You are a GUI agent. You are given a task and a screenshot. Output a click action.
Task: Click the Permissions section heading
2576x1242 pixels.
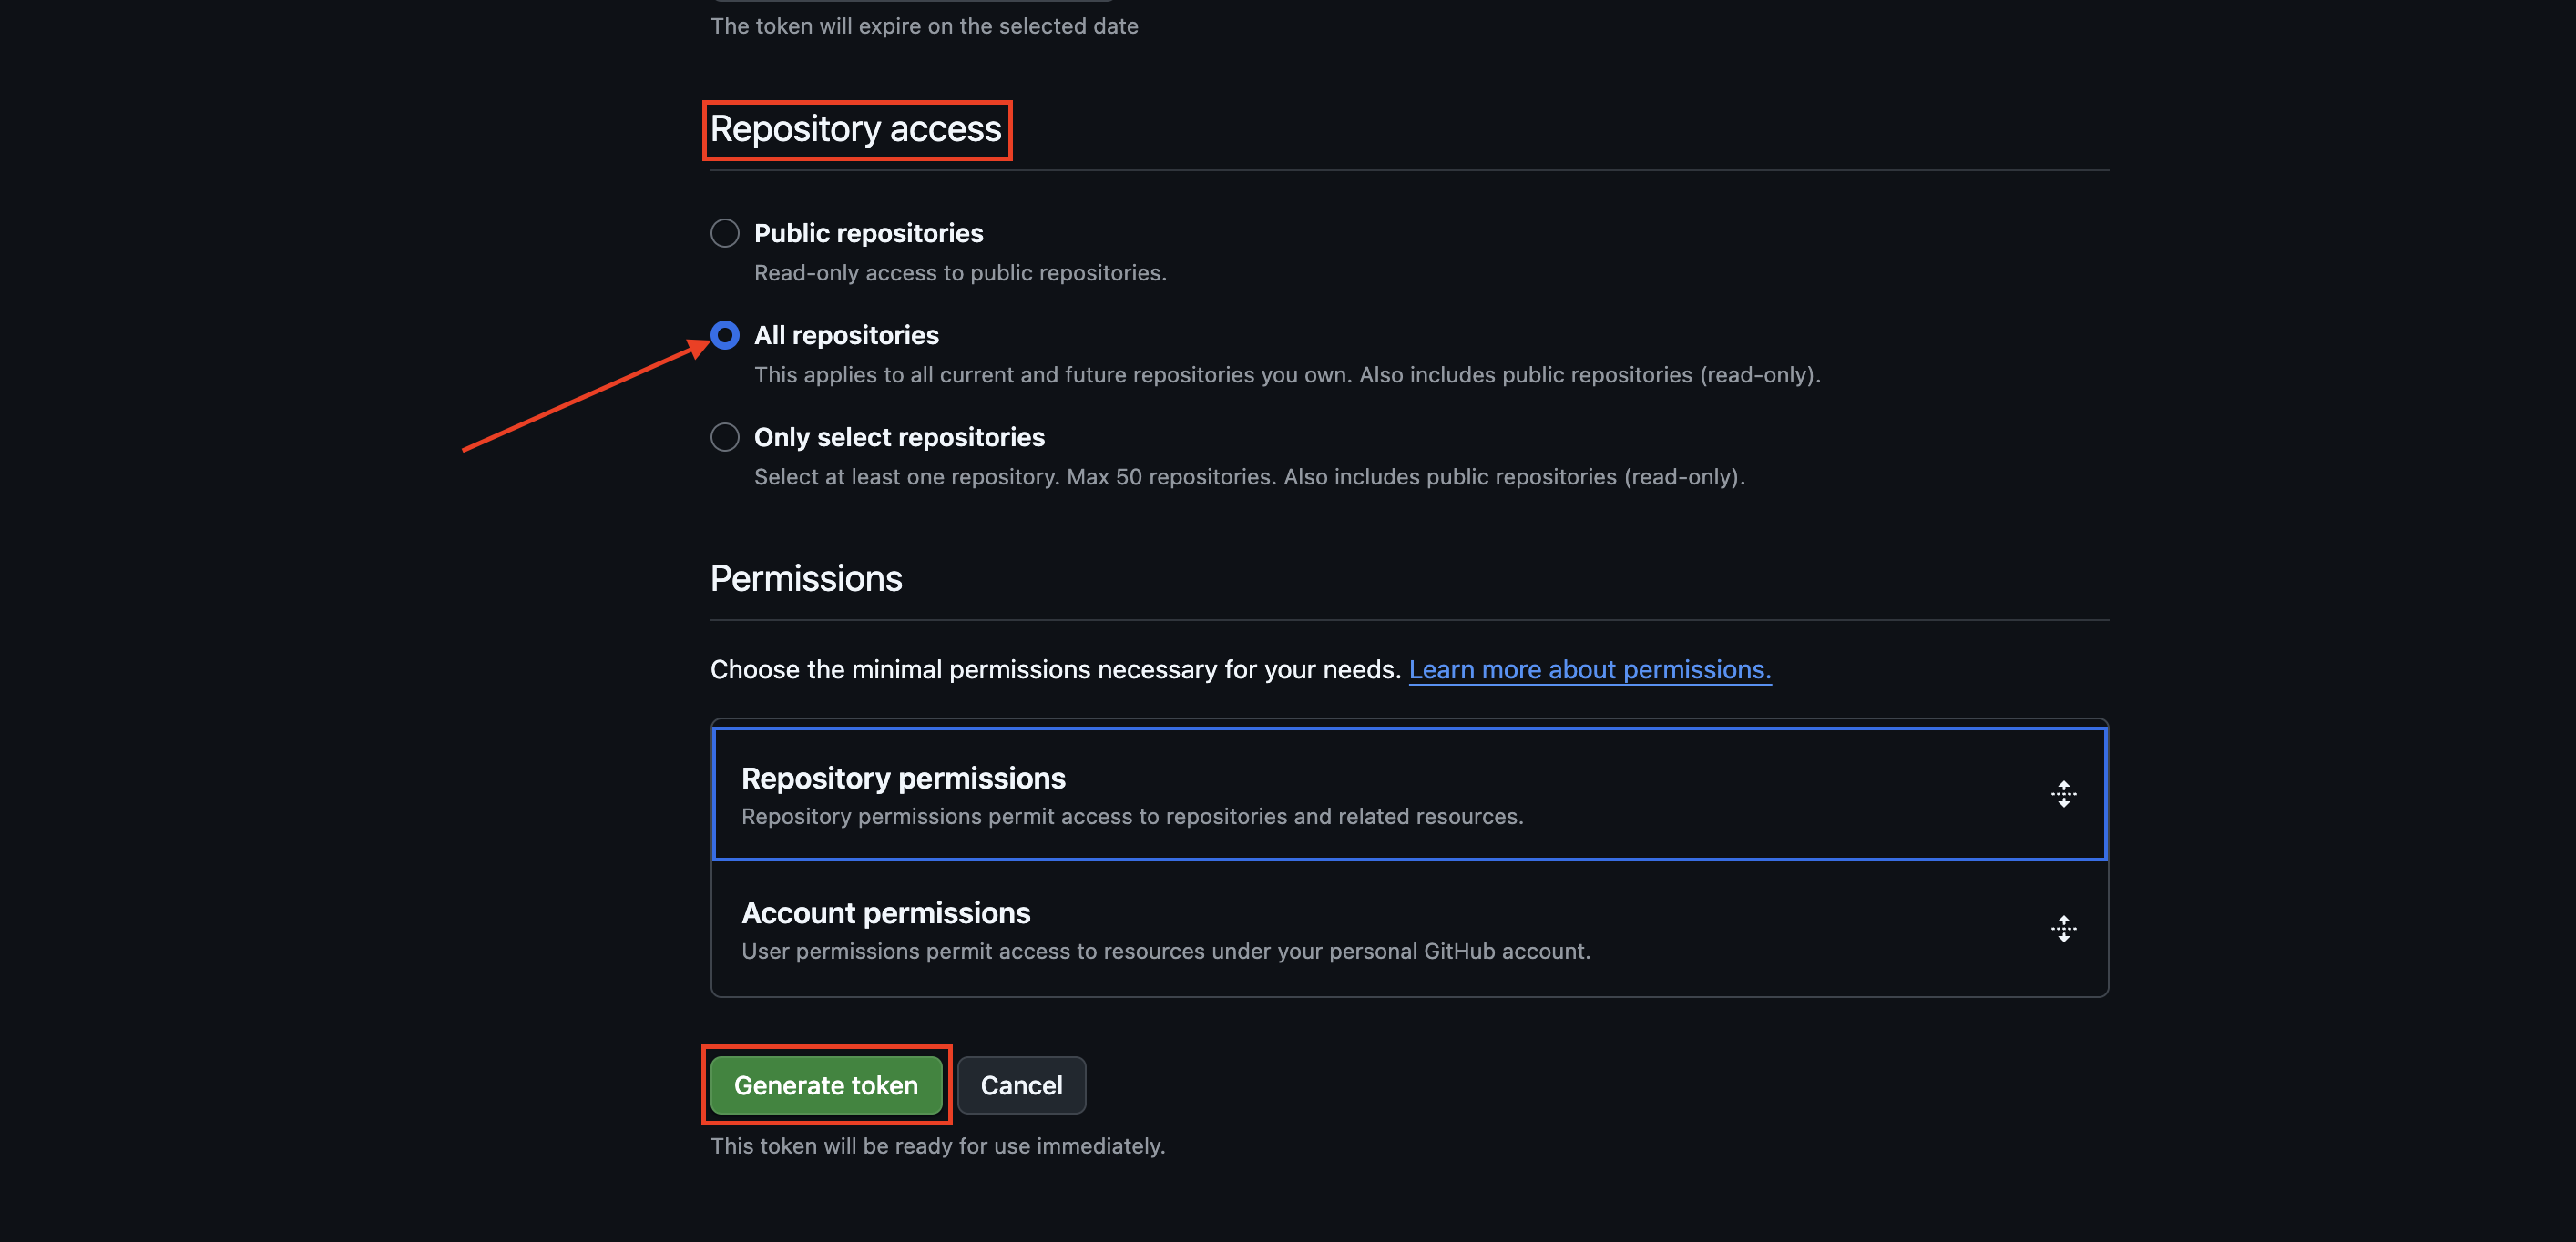[x=806, y=578]
